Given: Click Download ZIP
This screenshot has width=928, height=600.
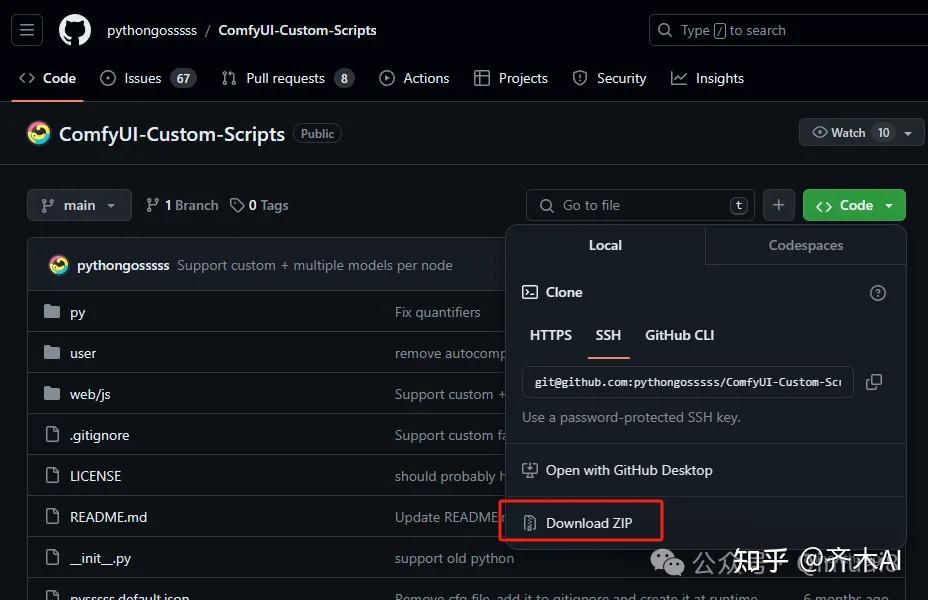Looking at the screenshot, I should click(x=588, y=523).
